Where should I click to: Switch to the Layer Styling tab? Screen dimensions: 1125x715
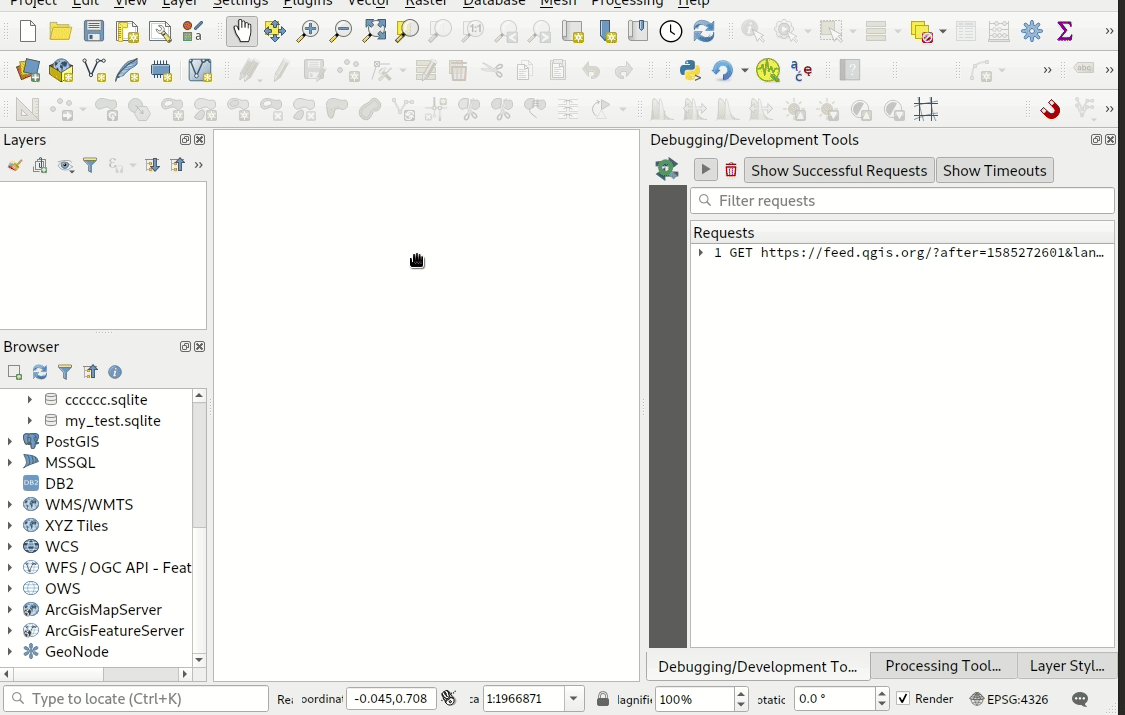1066,665
